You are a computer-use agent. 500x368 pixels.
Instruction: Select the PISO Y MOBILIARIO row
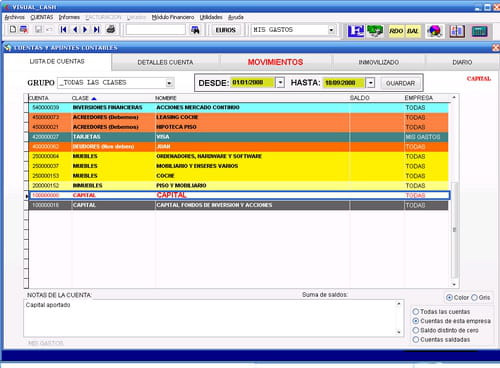click(x=239, y=186)
